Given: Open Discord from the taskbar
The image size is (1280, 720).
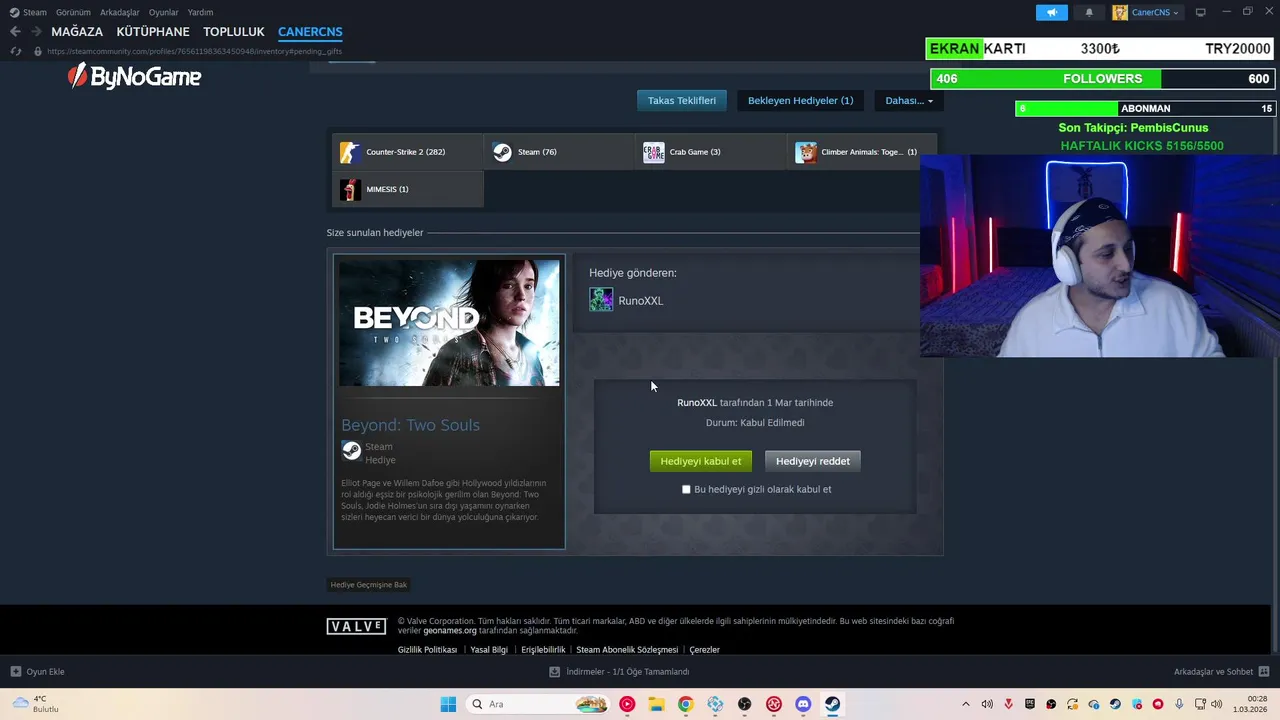Looking at the screenshot, I should click(x=803, y=704).
